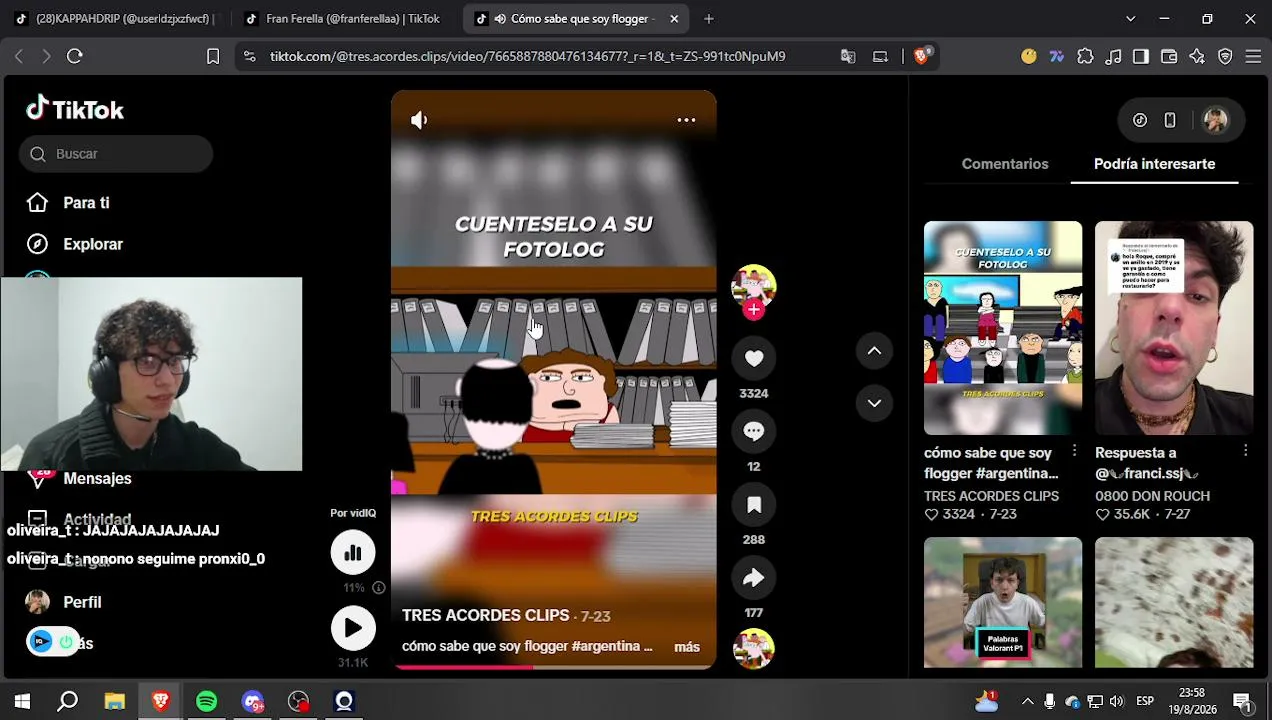Click the TikTok logo

tap(75, 109)
